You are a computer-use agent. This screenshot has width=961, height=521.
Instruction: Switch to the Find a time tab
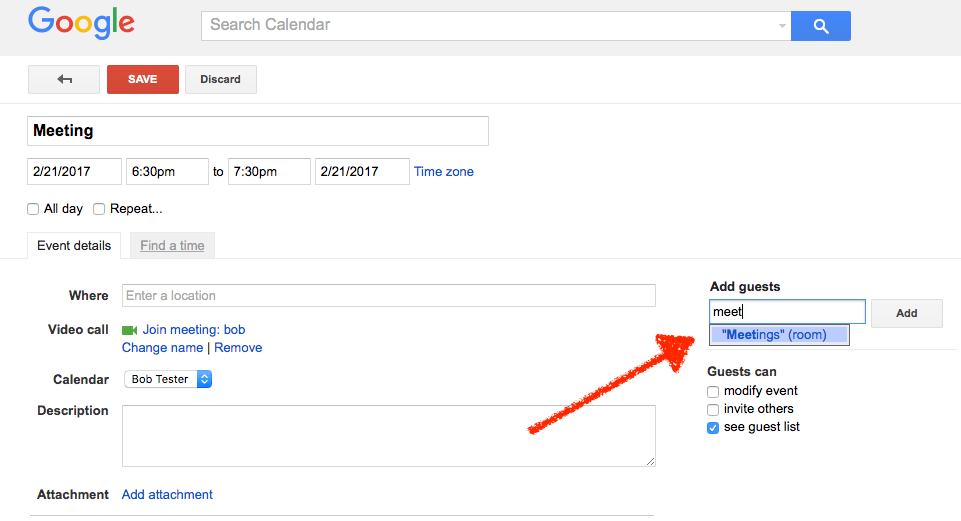coord(172,245)
